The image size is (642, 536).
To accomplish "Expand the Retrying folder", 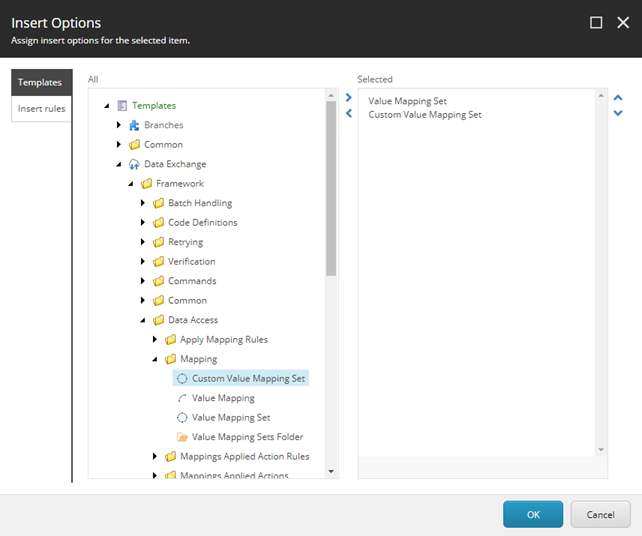I will pos(143,242).
